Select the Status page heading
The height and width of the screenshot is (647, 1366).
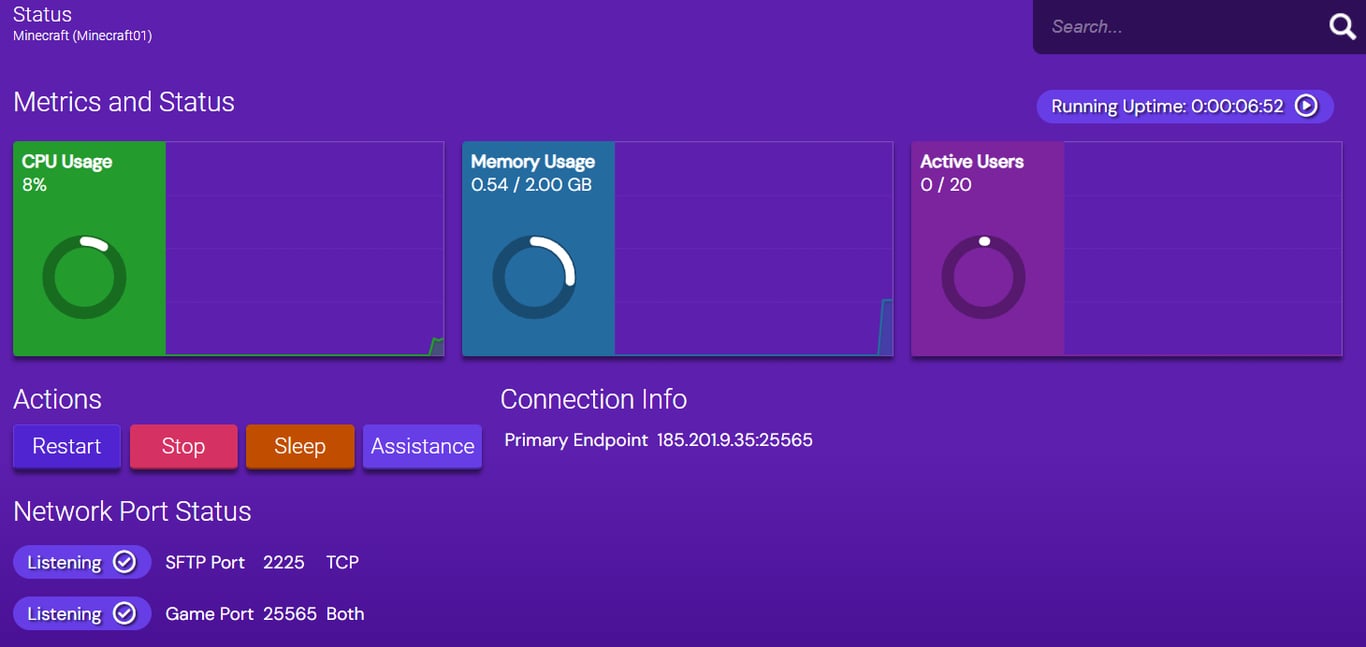(x=42, y=14)
